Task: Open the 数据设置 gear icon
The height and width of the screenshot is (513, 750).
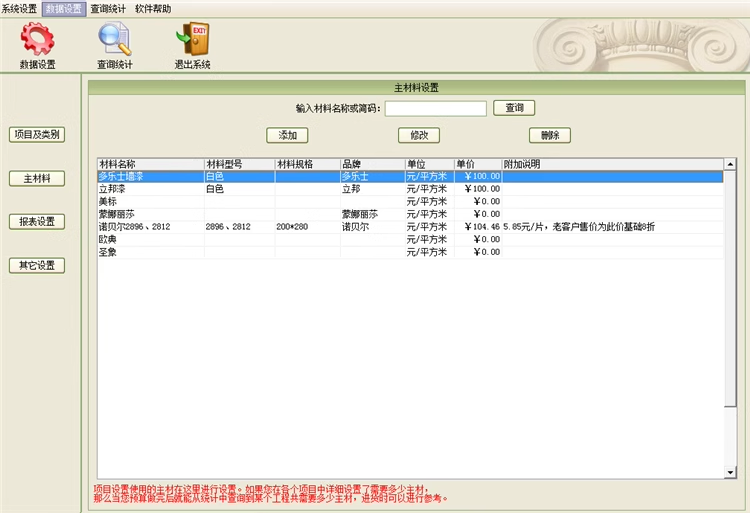Action: 37,39
